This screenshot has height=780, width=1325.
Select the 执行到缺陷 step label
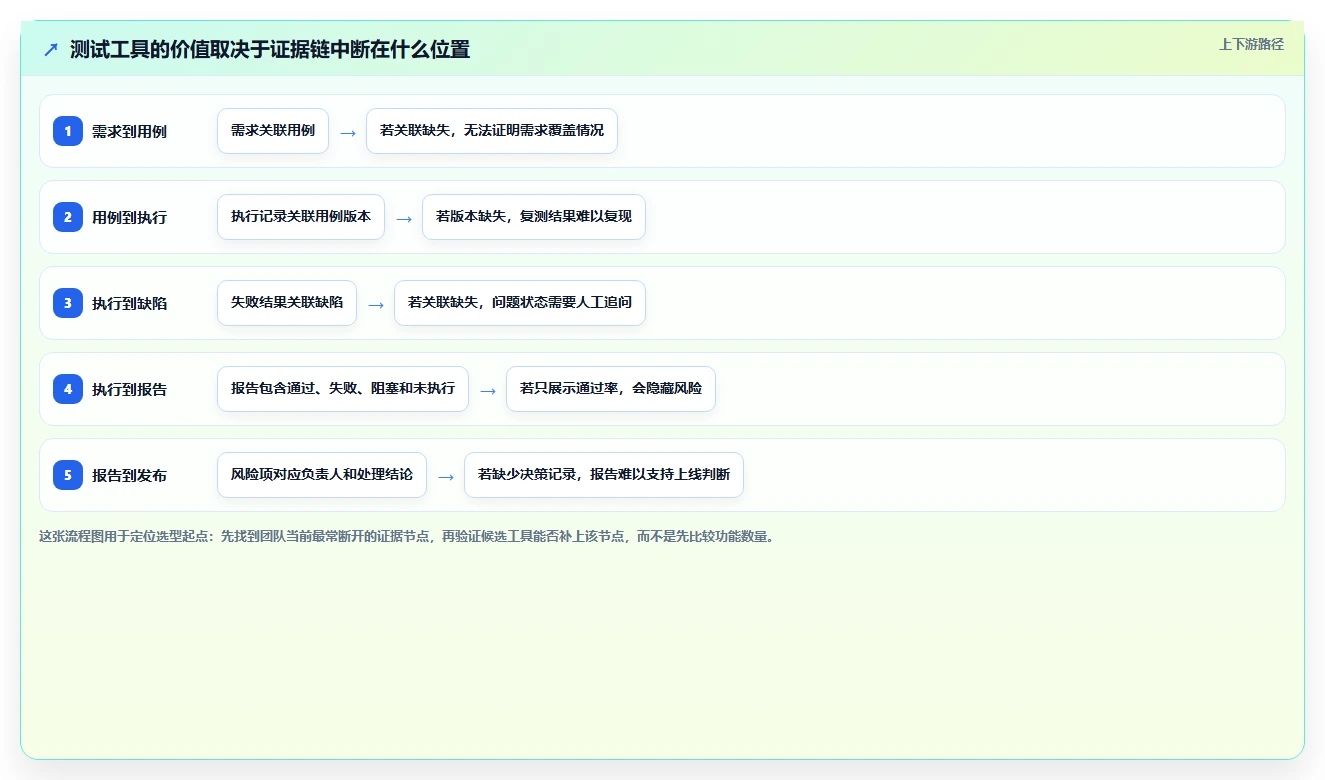tap(129, 303)
